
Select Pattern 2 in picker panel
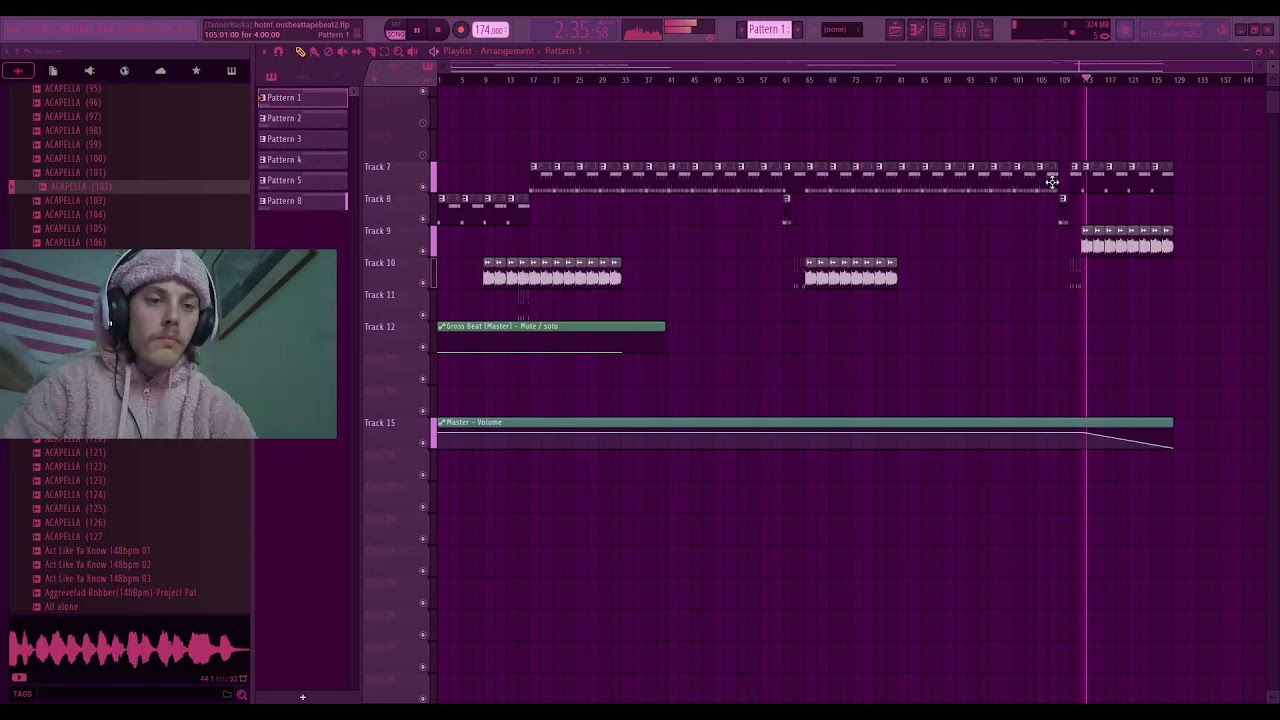pyautogui.click(x=303, y=118)
